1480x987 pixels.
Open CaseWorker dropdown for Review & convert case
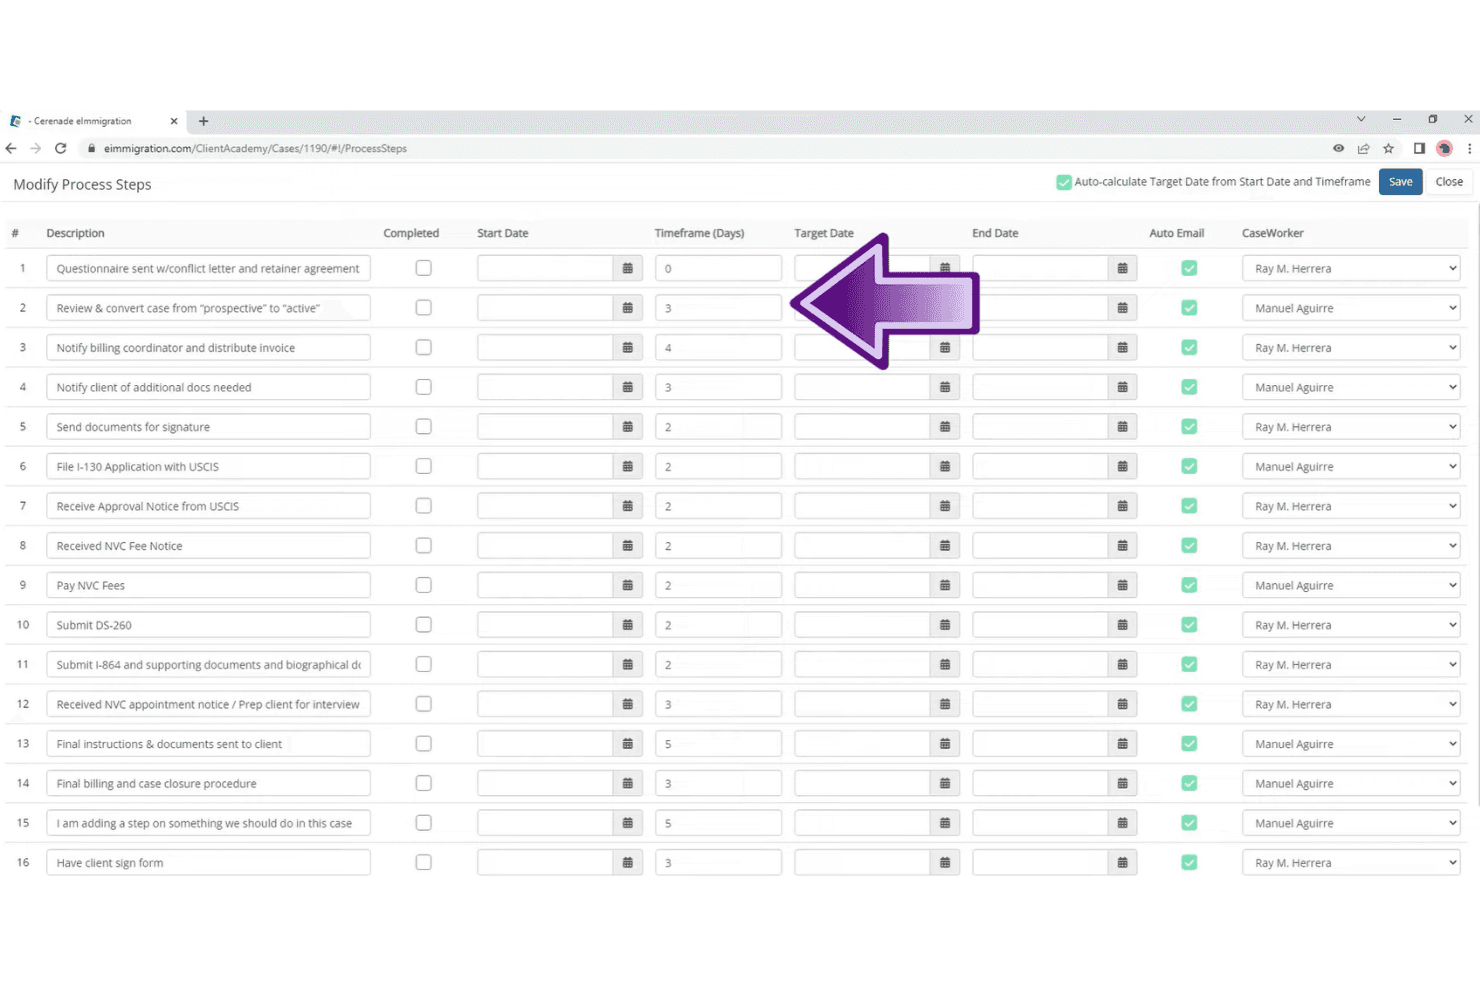(x=1351, y=308)
